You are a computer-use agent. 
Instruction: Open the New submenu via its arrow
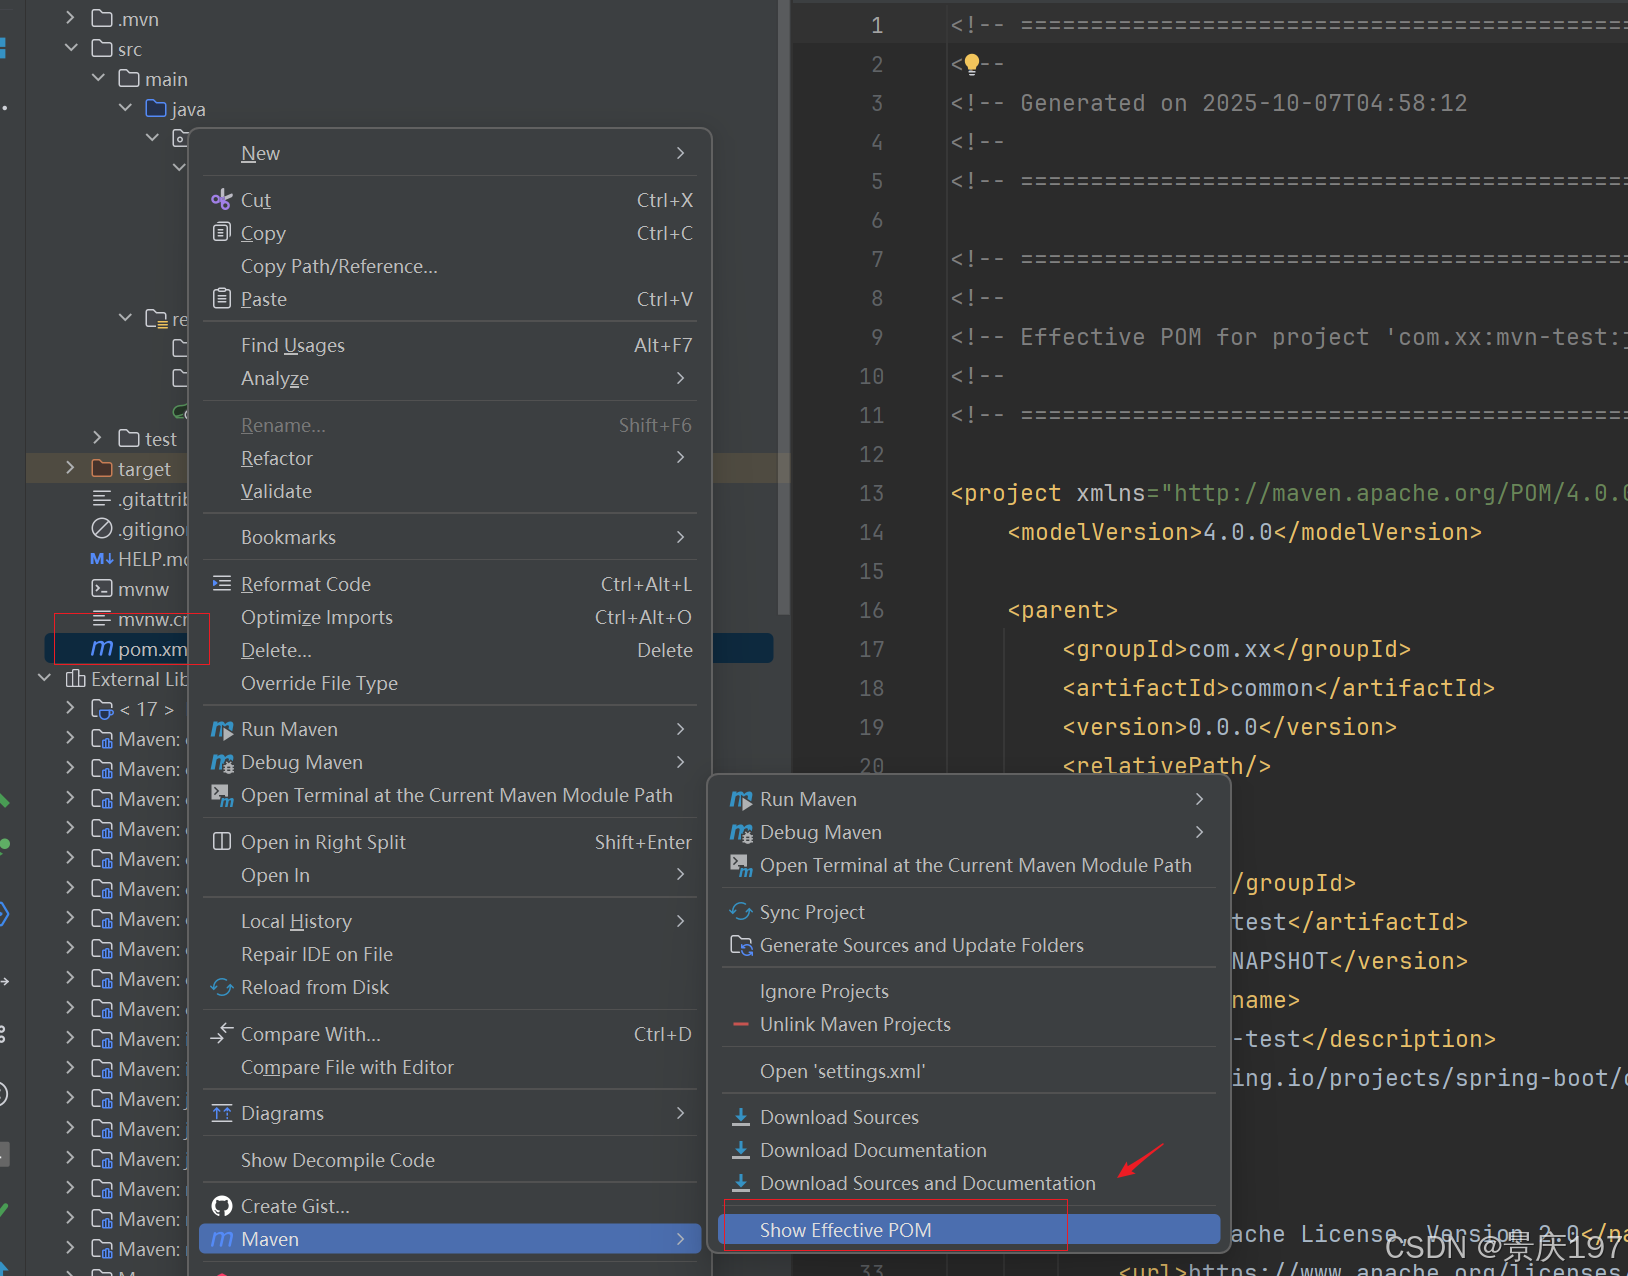click(x=680, y=152)
